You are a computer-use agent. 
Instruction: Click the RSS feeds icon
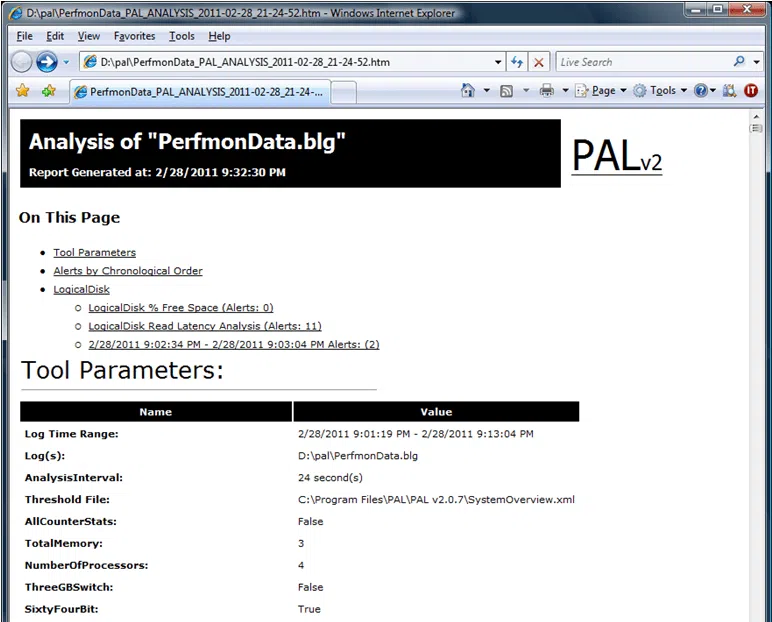506,91
